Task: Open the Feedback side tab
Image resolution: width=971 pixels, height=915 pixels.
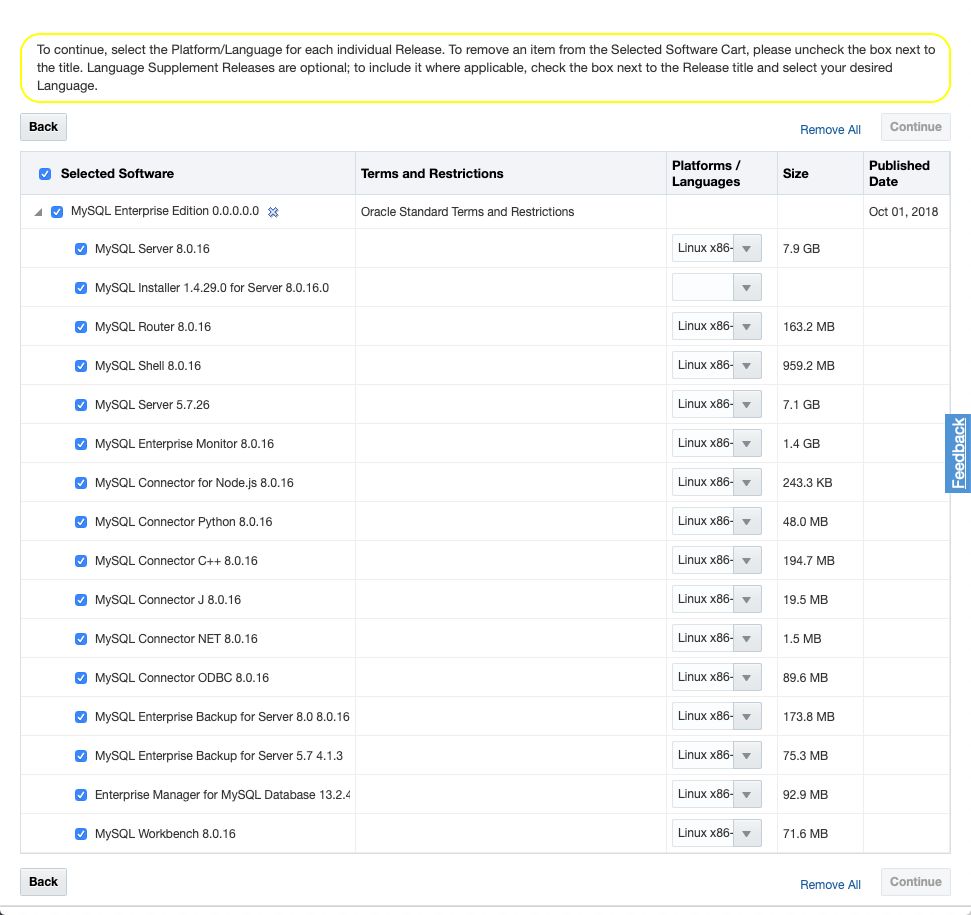Action: click(958, 453)
